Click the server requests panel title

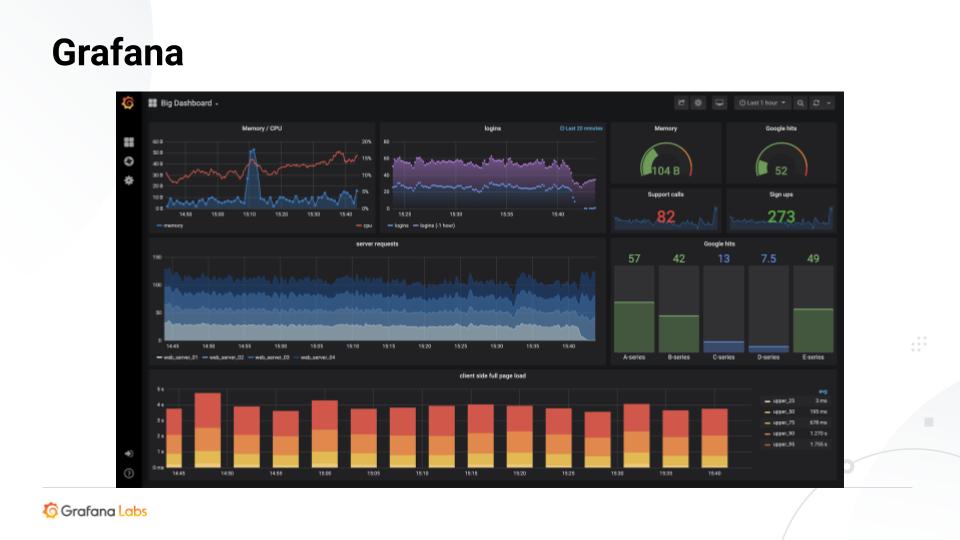377,243
